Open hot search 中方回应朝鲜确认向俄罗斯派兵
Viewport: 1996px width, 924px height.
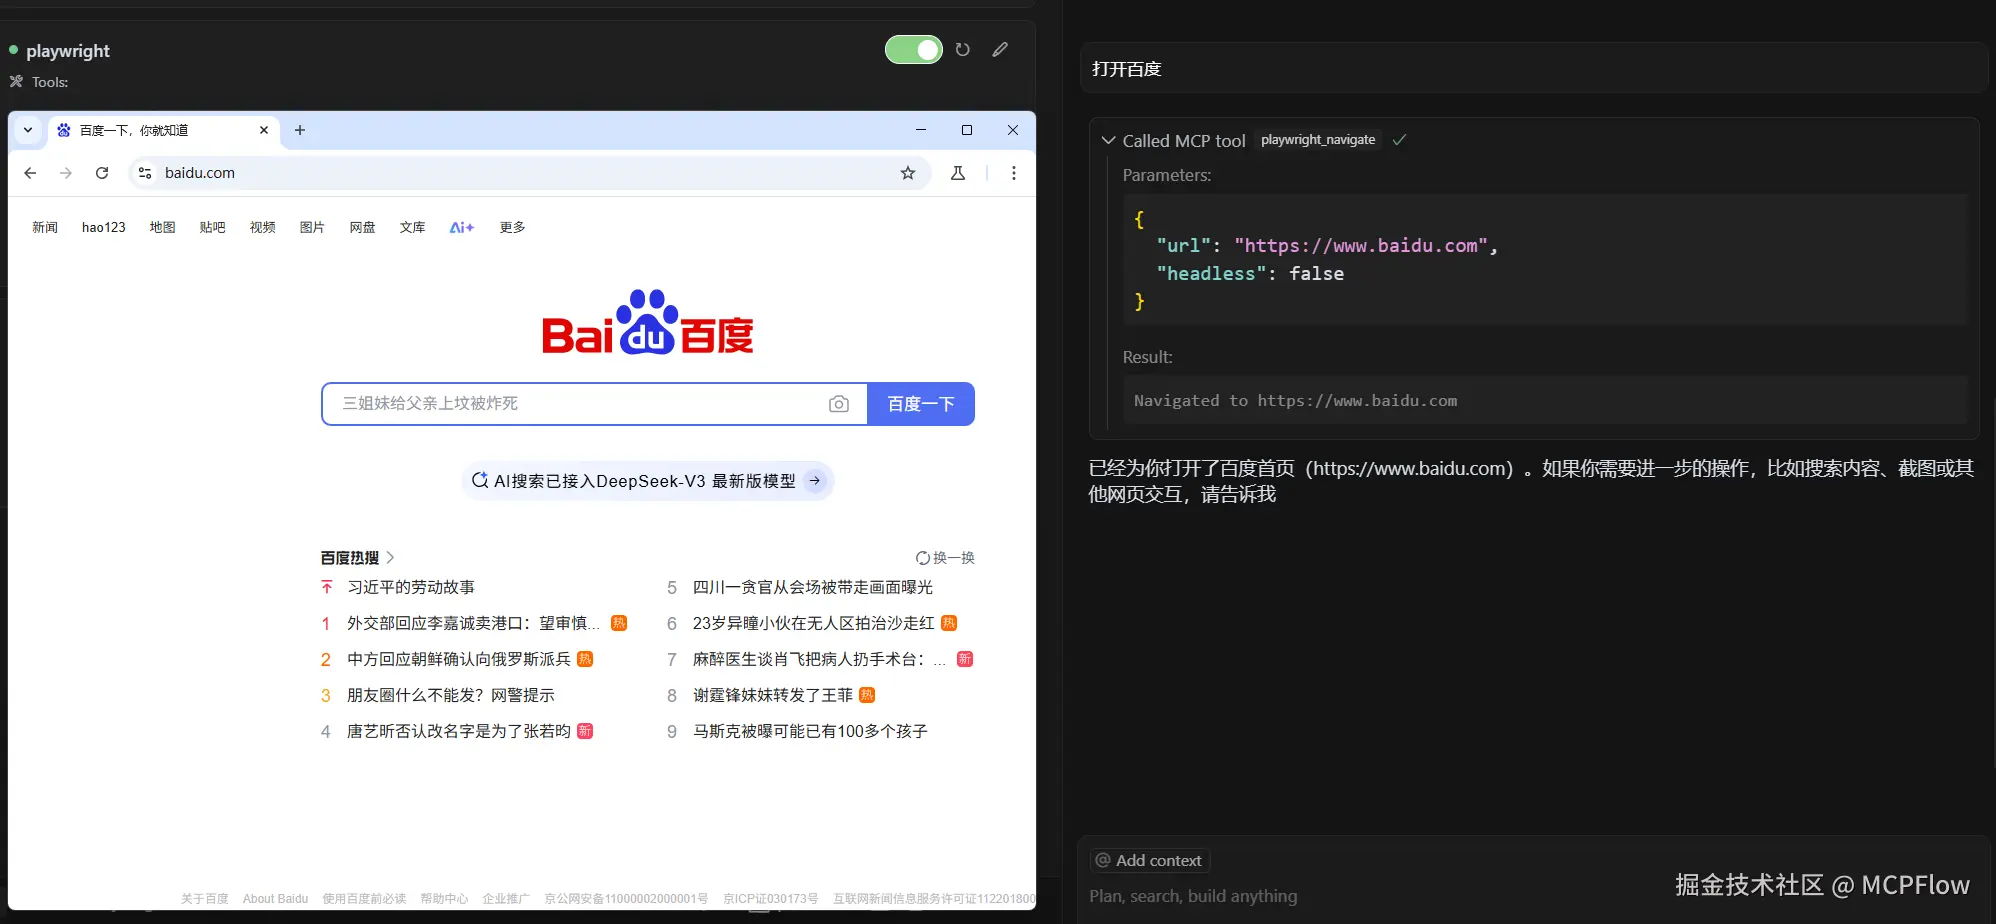(x=459, y=659)
